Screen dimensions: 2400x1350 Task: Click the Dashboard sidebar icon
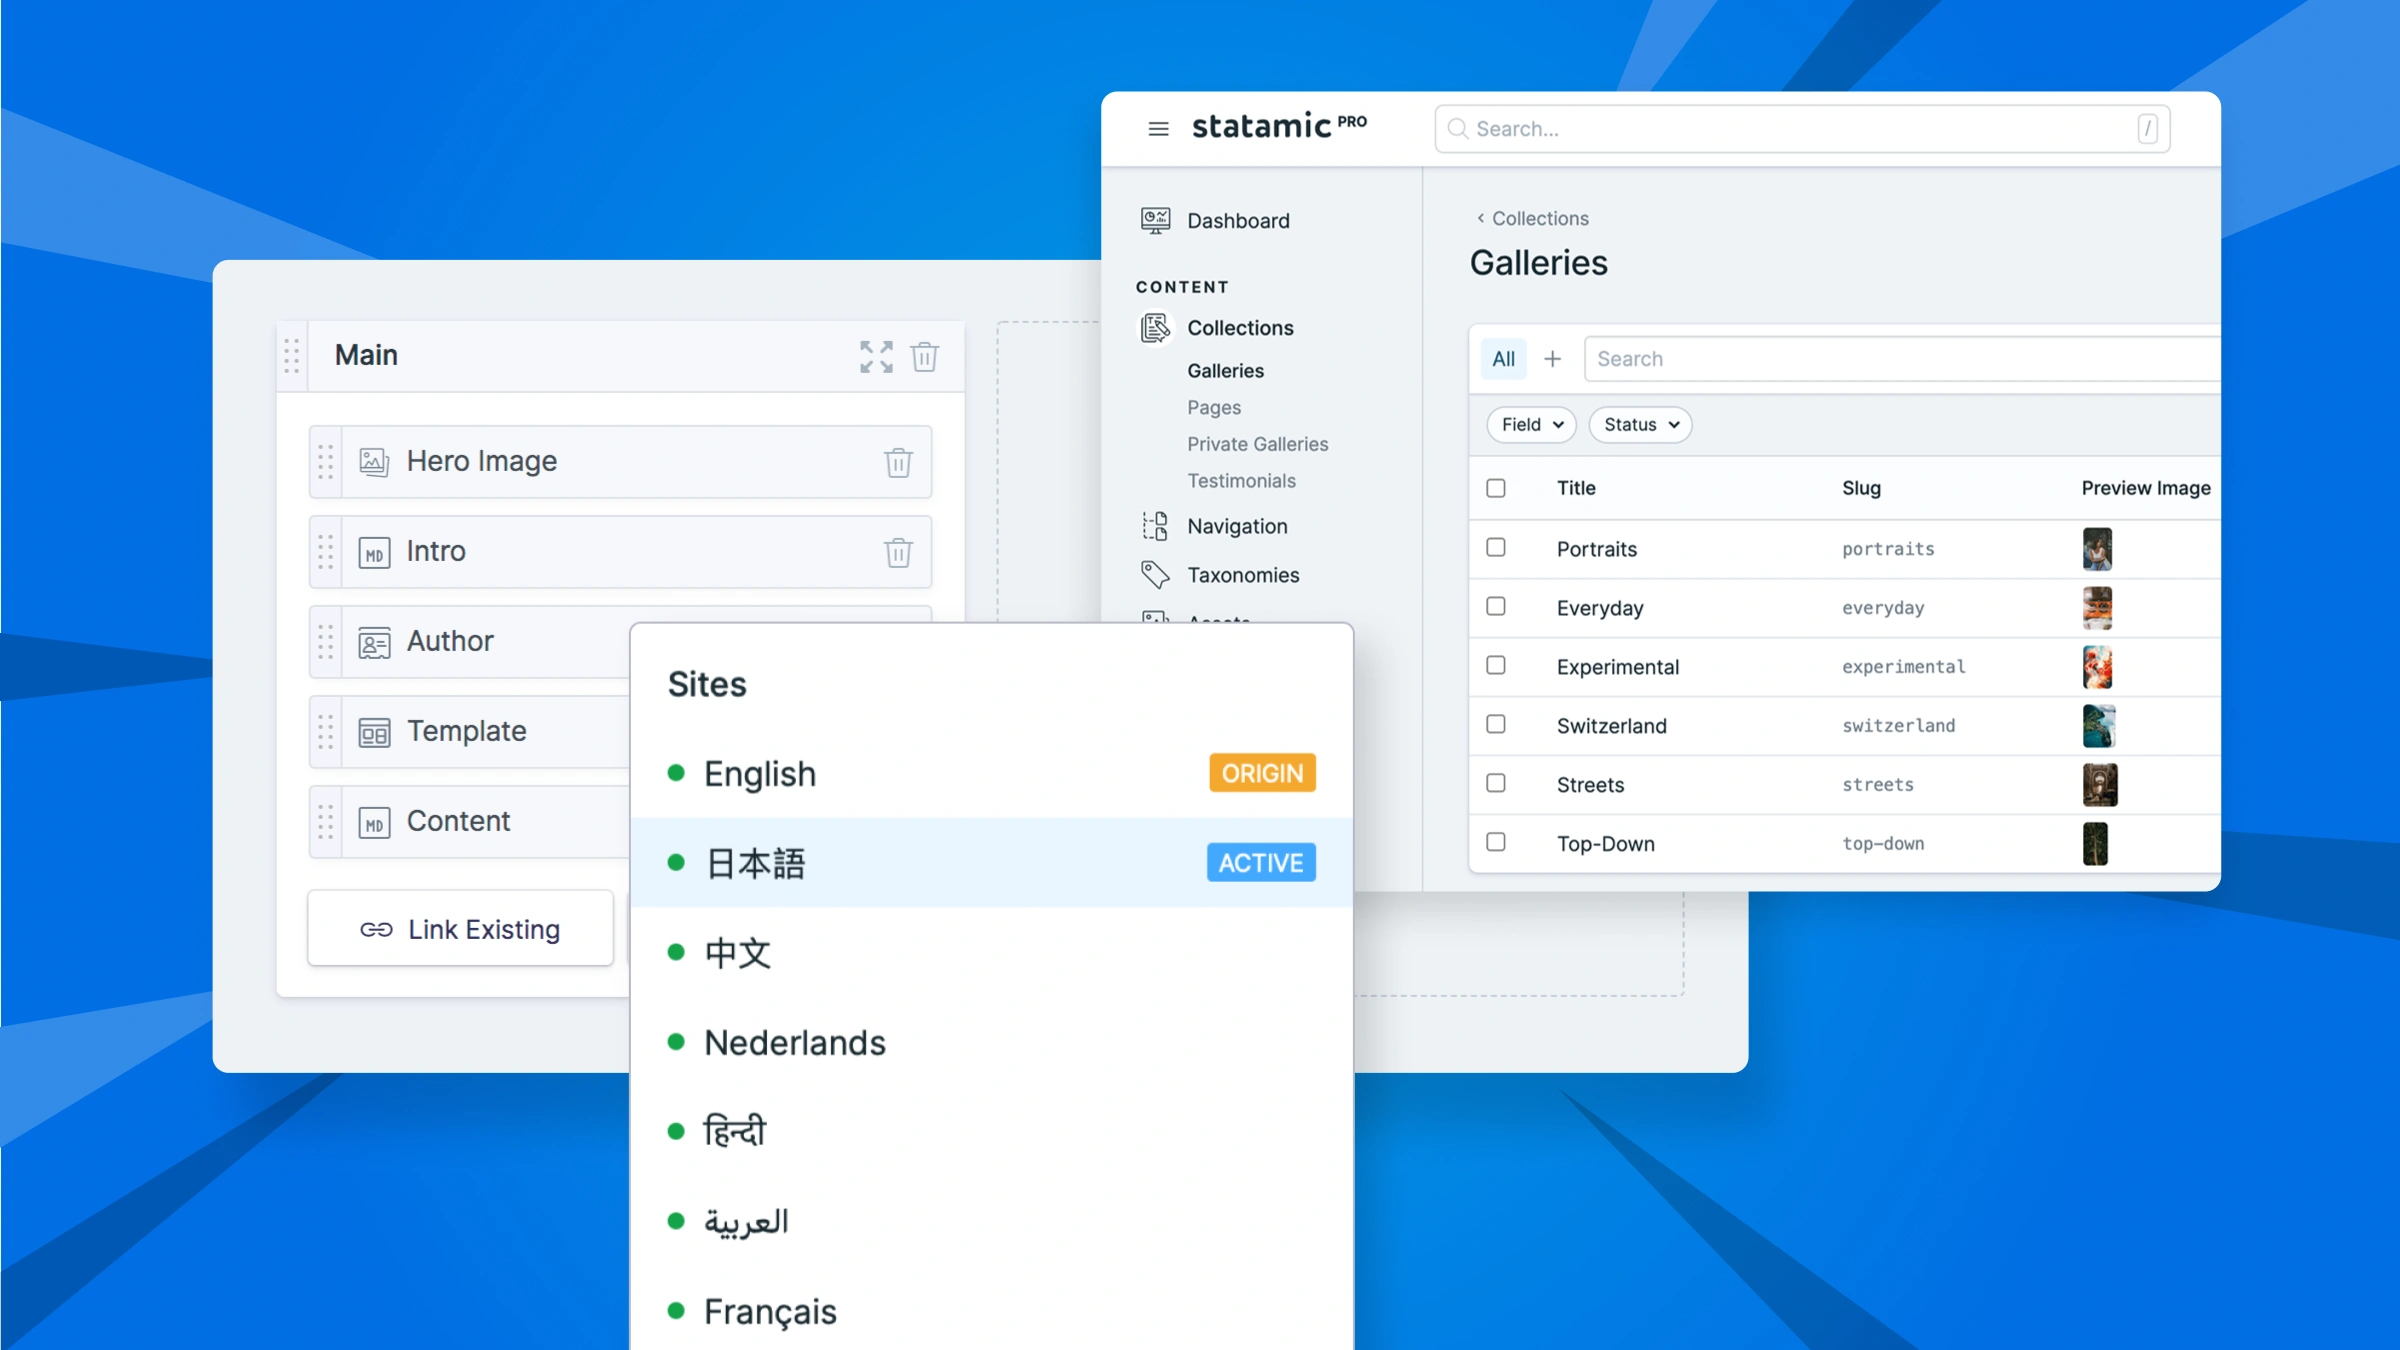1155,221
